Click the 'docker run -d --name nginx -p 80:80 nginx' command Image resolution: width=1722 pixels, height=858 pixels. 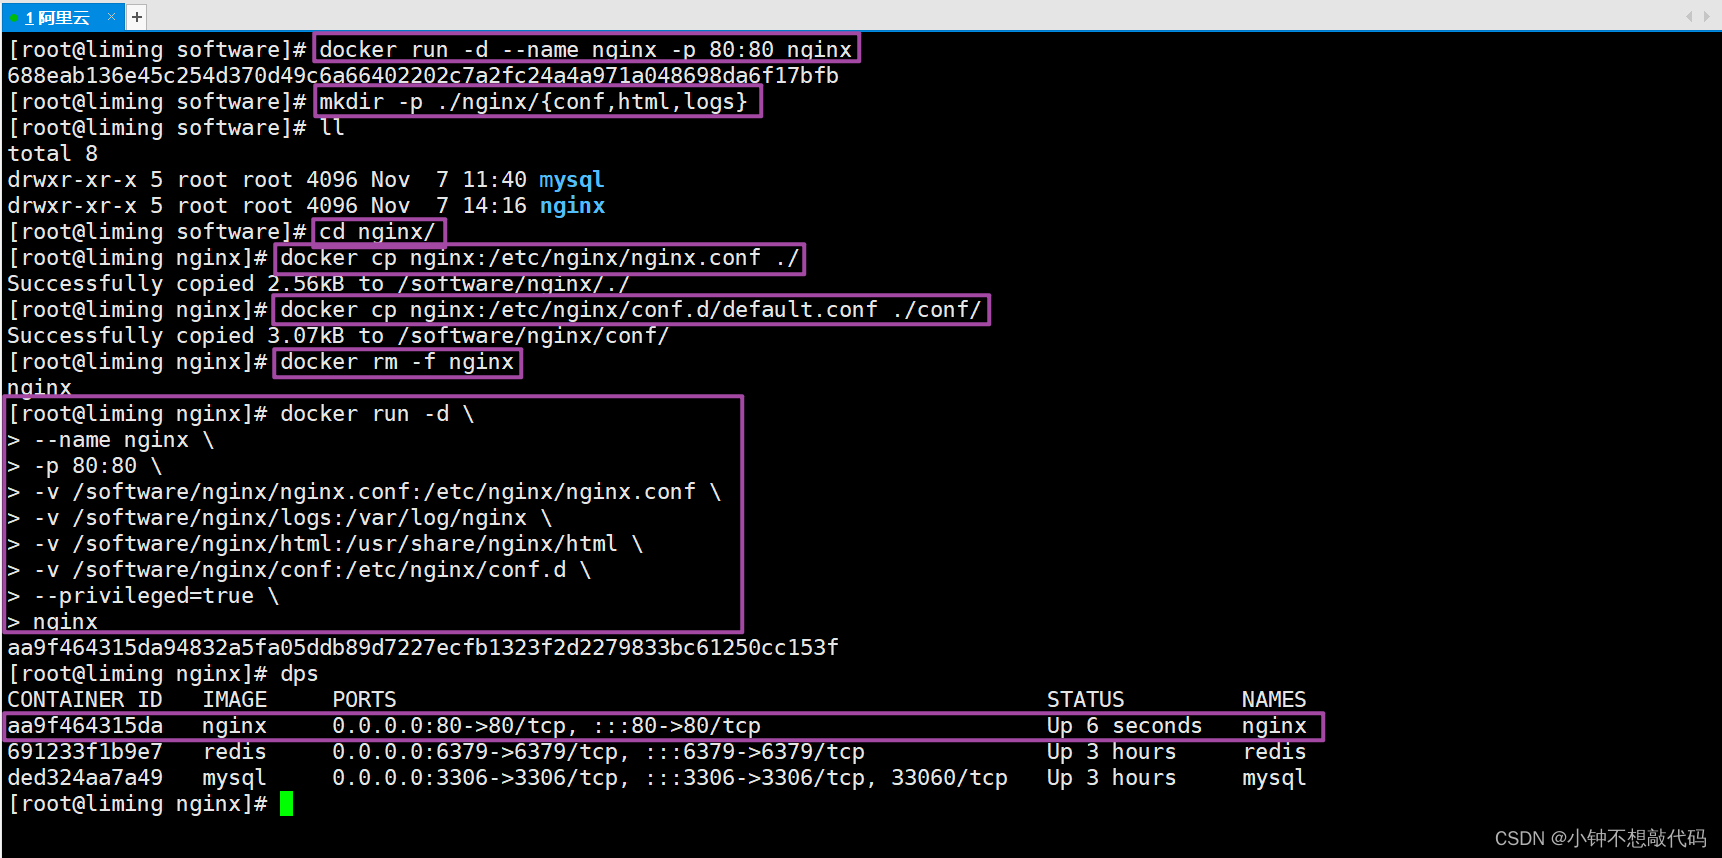click(x=586, y=50)
